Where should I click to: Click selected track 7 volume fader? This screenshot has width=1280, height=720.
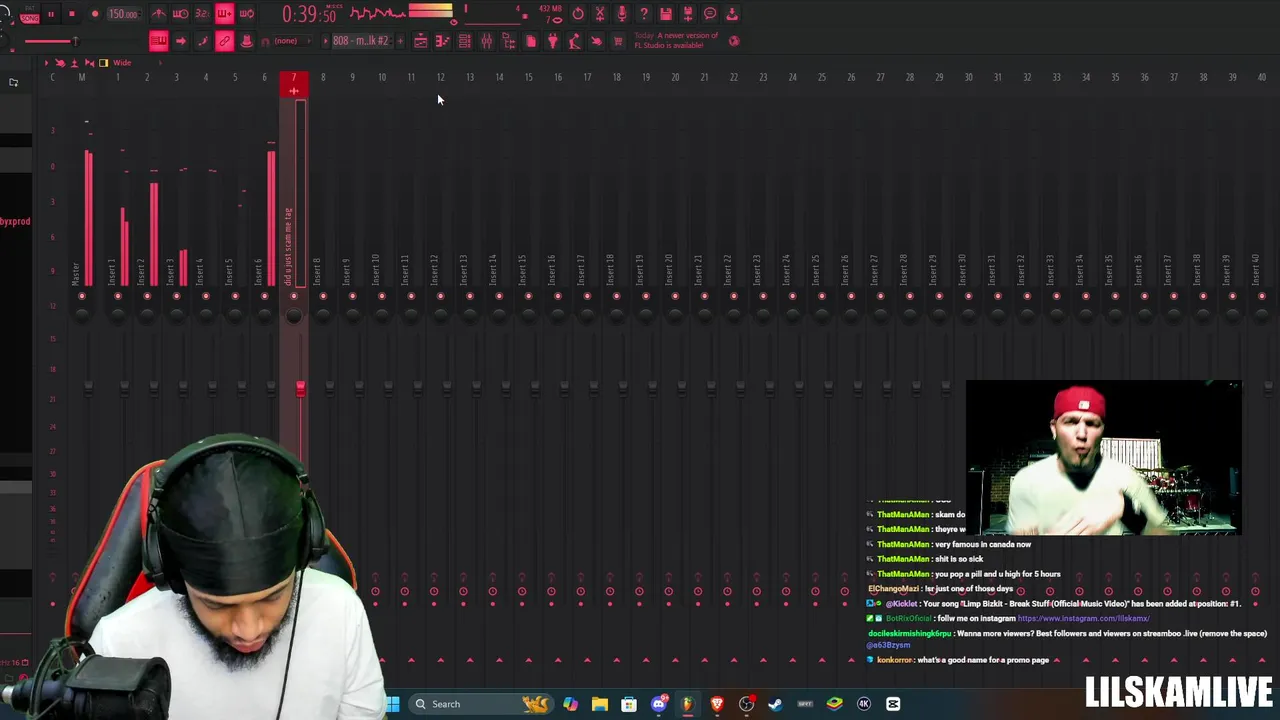[x=300, y=388]
